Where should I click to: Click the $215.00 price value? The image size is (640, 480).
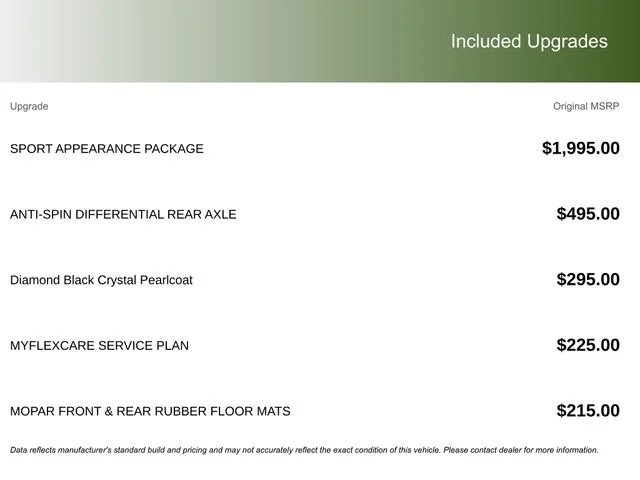click(x=588, y=411)
